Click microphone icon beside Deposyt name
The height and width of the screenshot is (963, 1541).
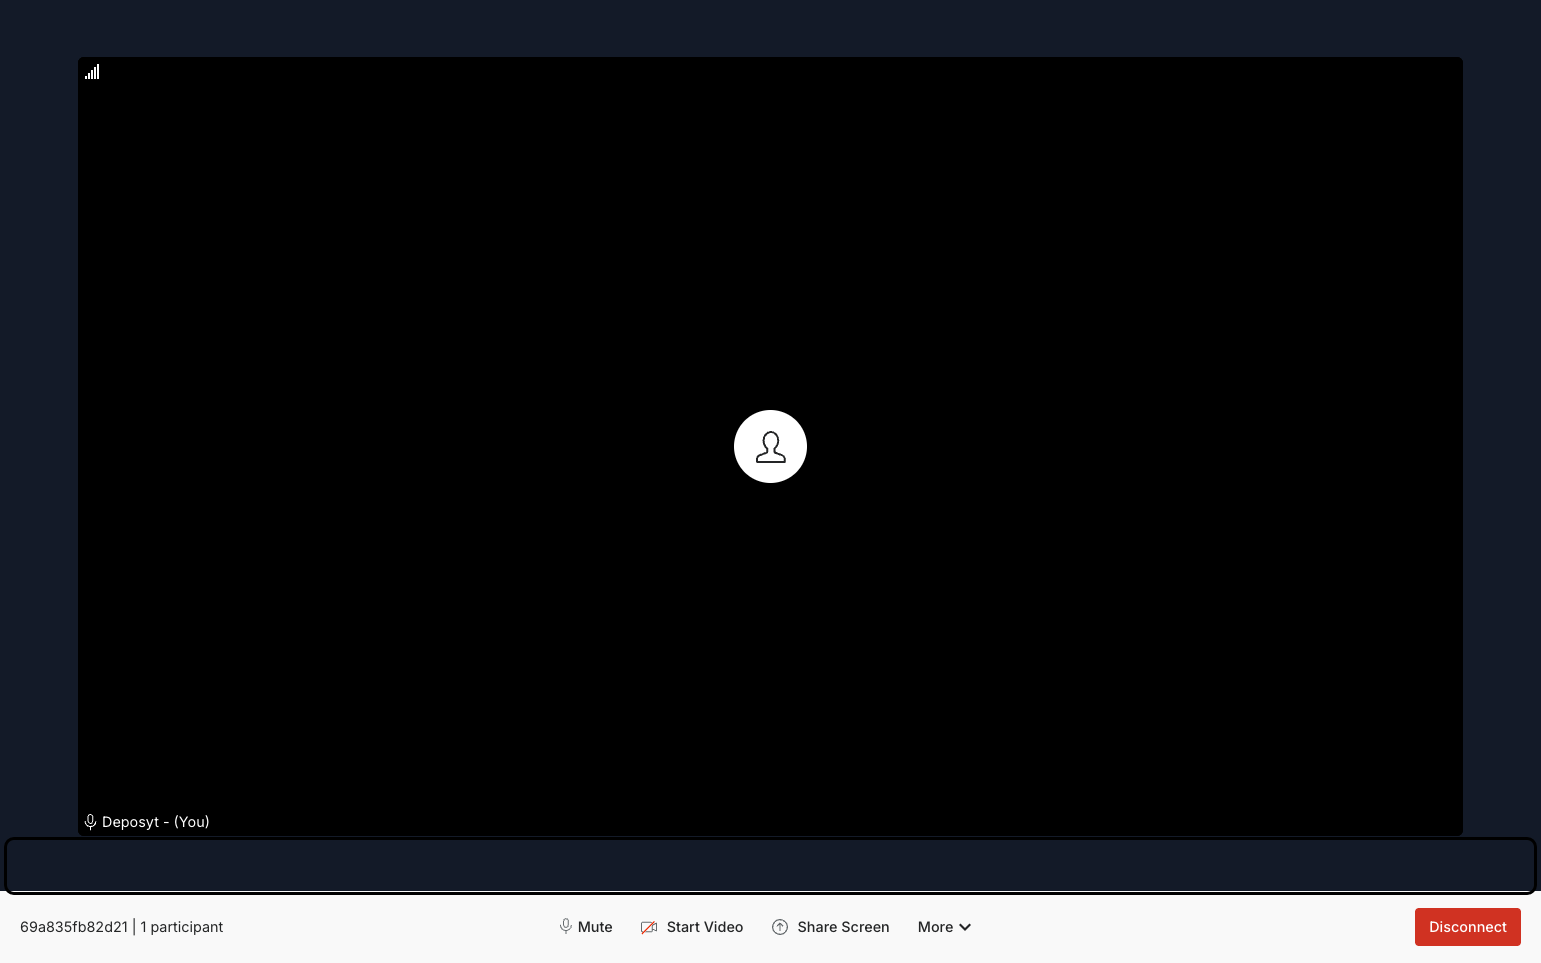(90, 822)
